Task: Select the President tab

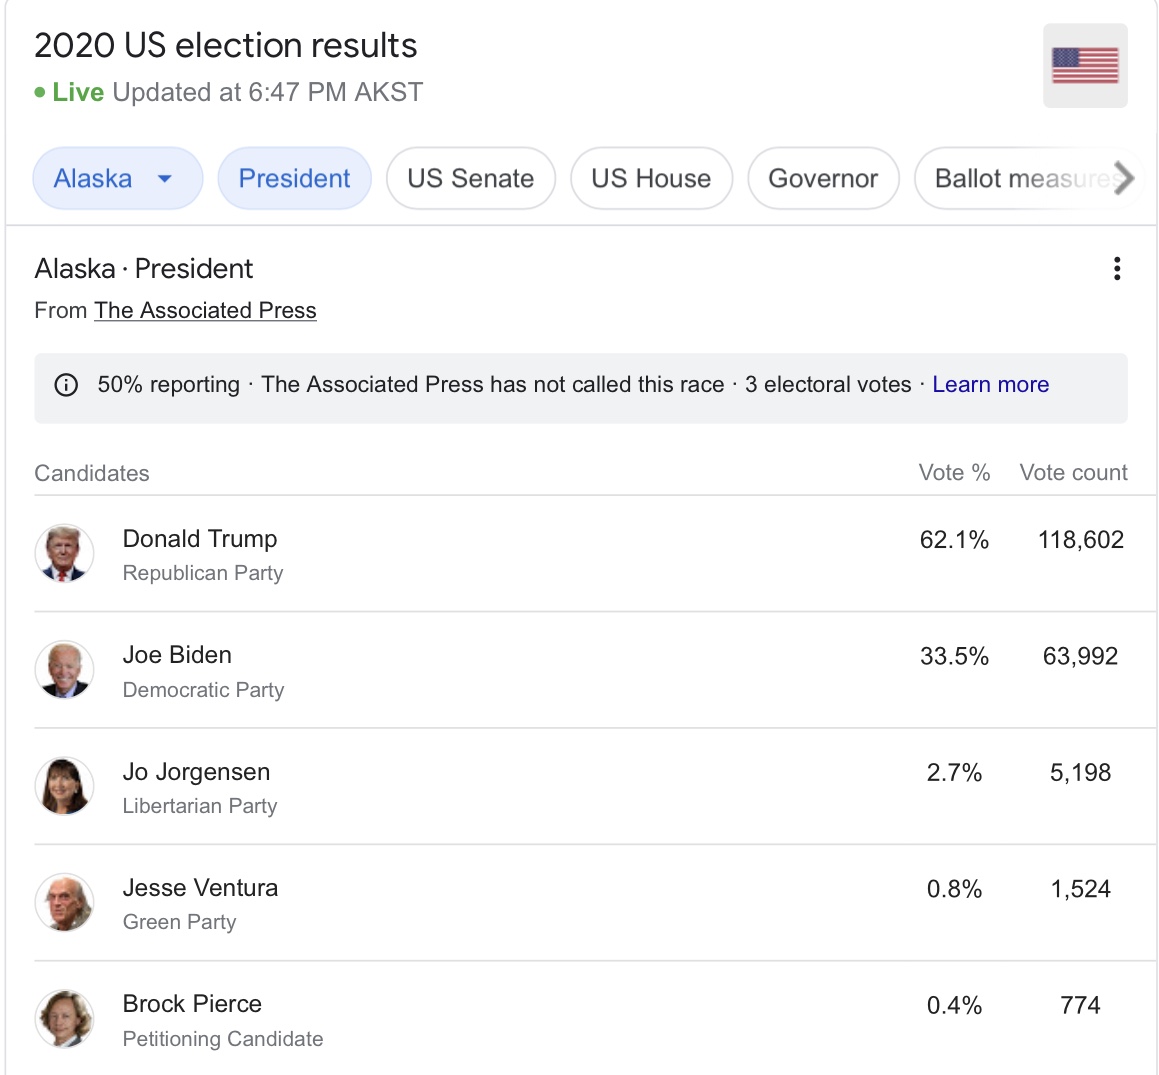Action: pyautogui.click(x=294, y=179)
